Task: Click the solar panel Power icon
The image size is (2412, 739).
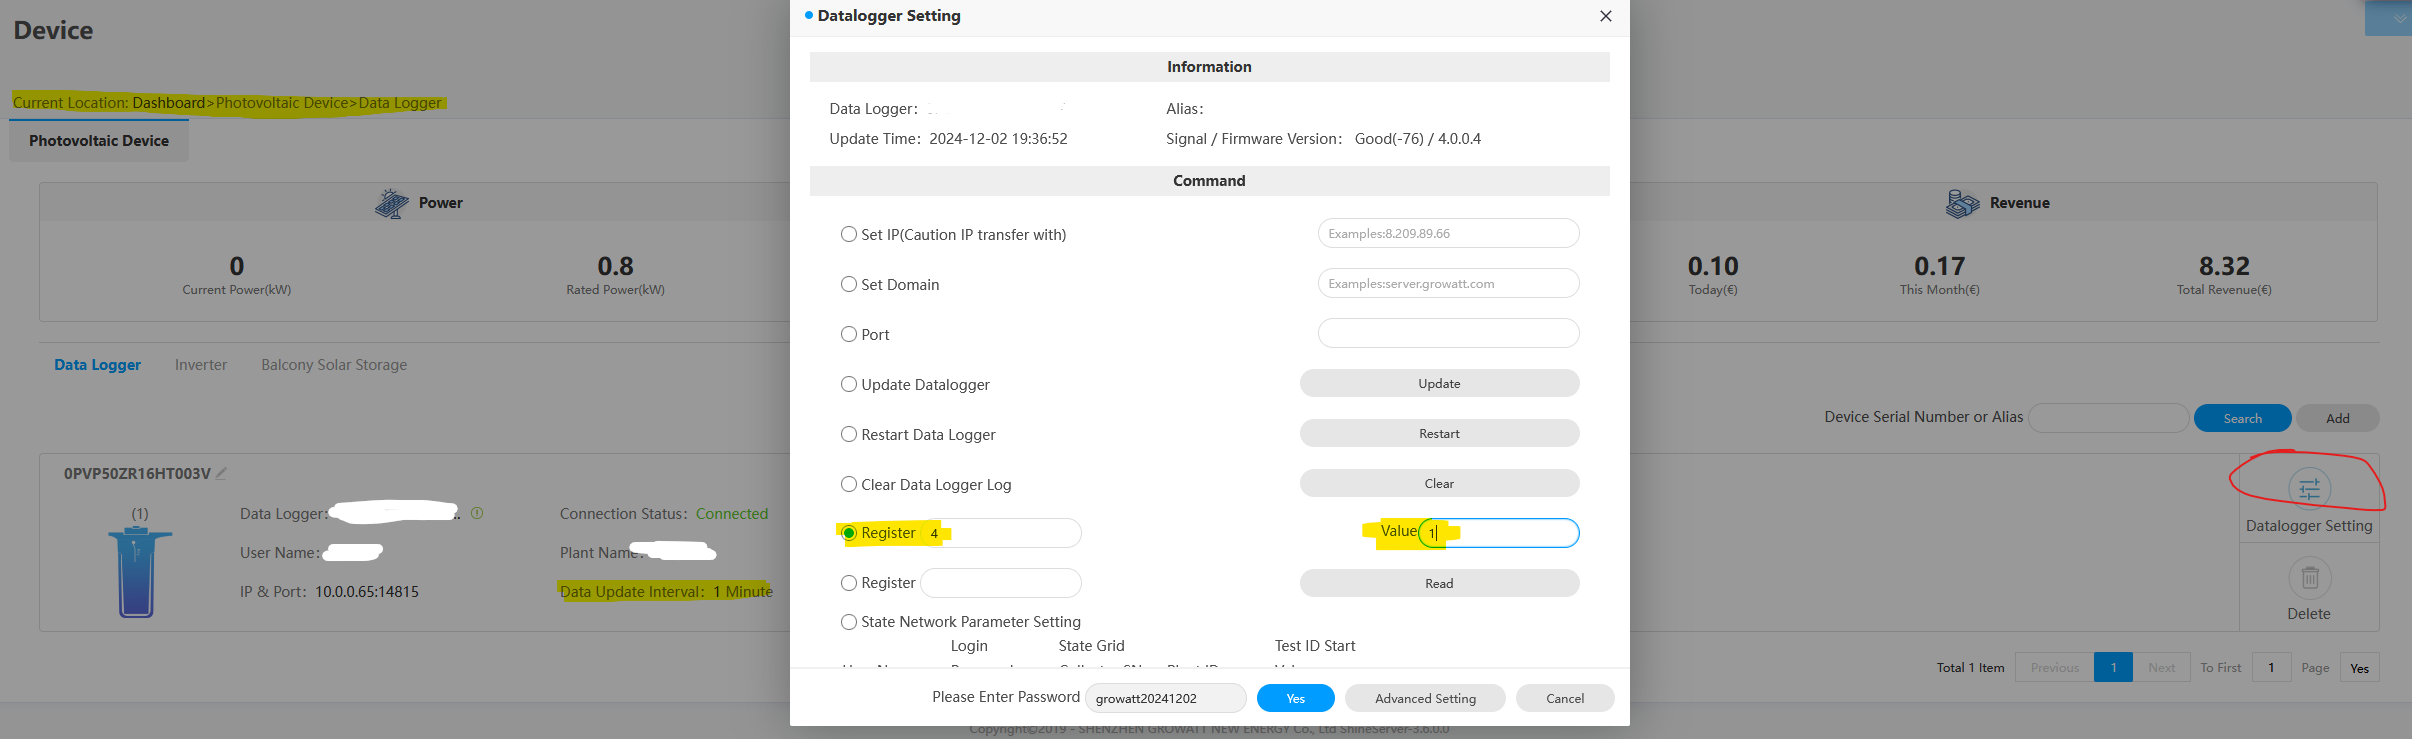Action: 391,203
